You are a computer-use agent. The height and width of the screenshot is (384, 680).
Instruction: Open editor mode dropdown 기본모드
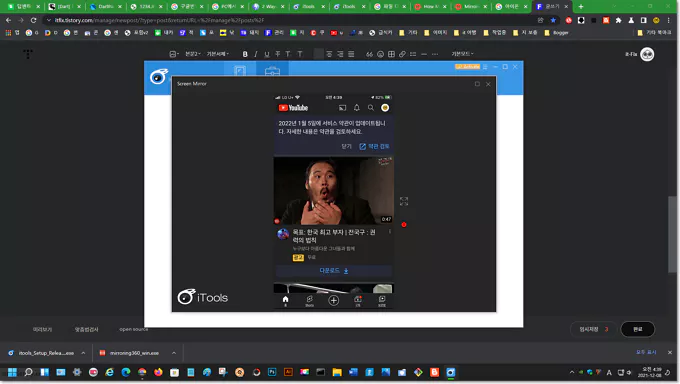(x=462, y=54)
